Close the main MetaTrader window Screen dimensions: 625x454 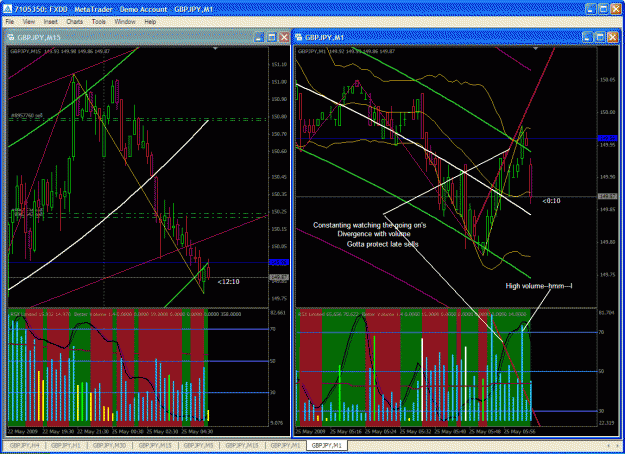[x=616, y=9]
